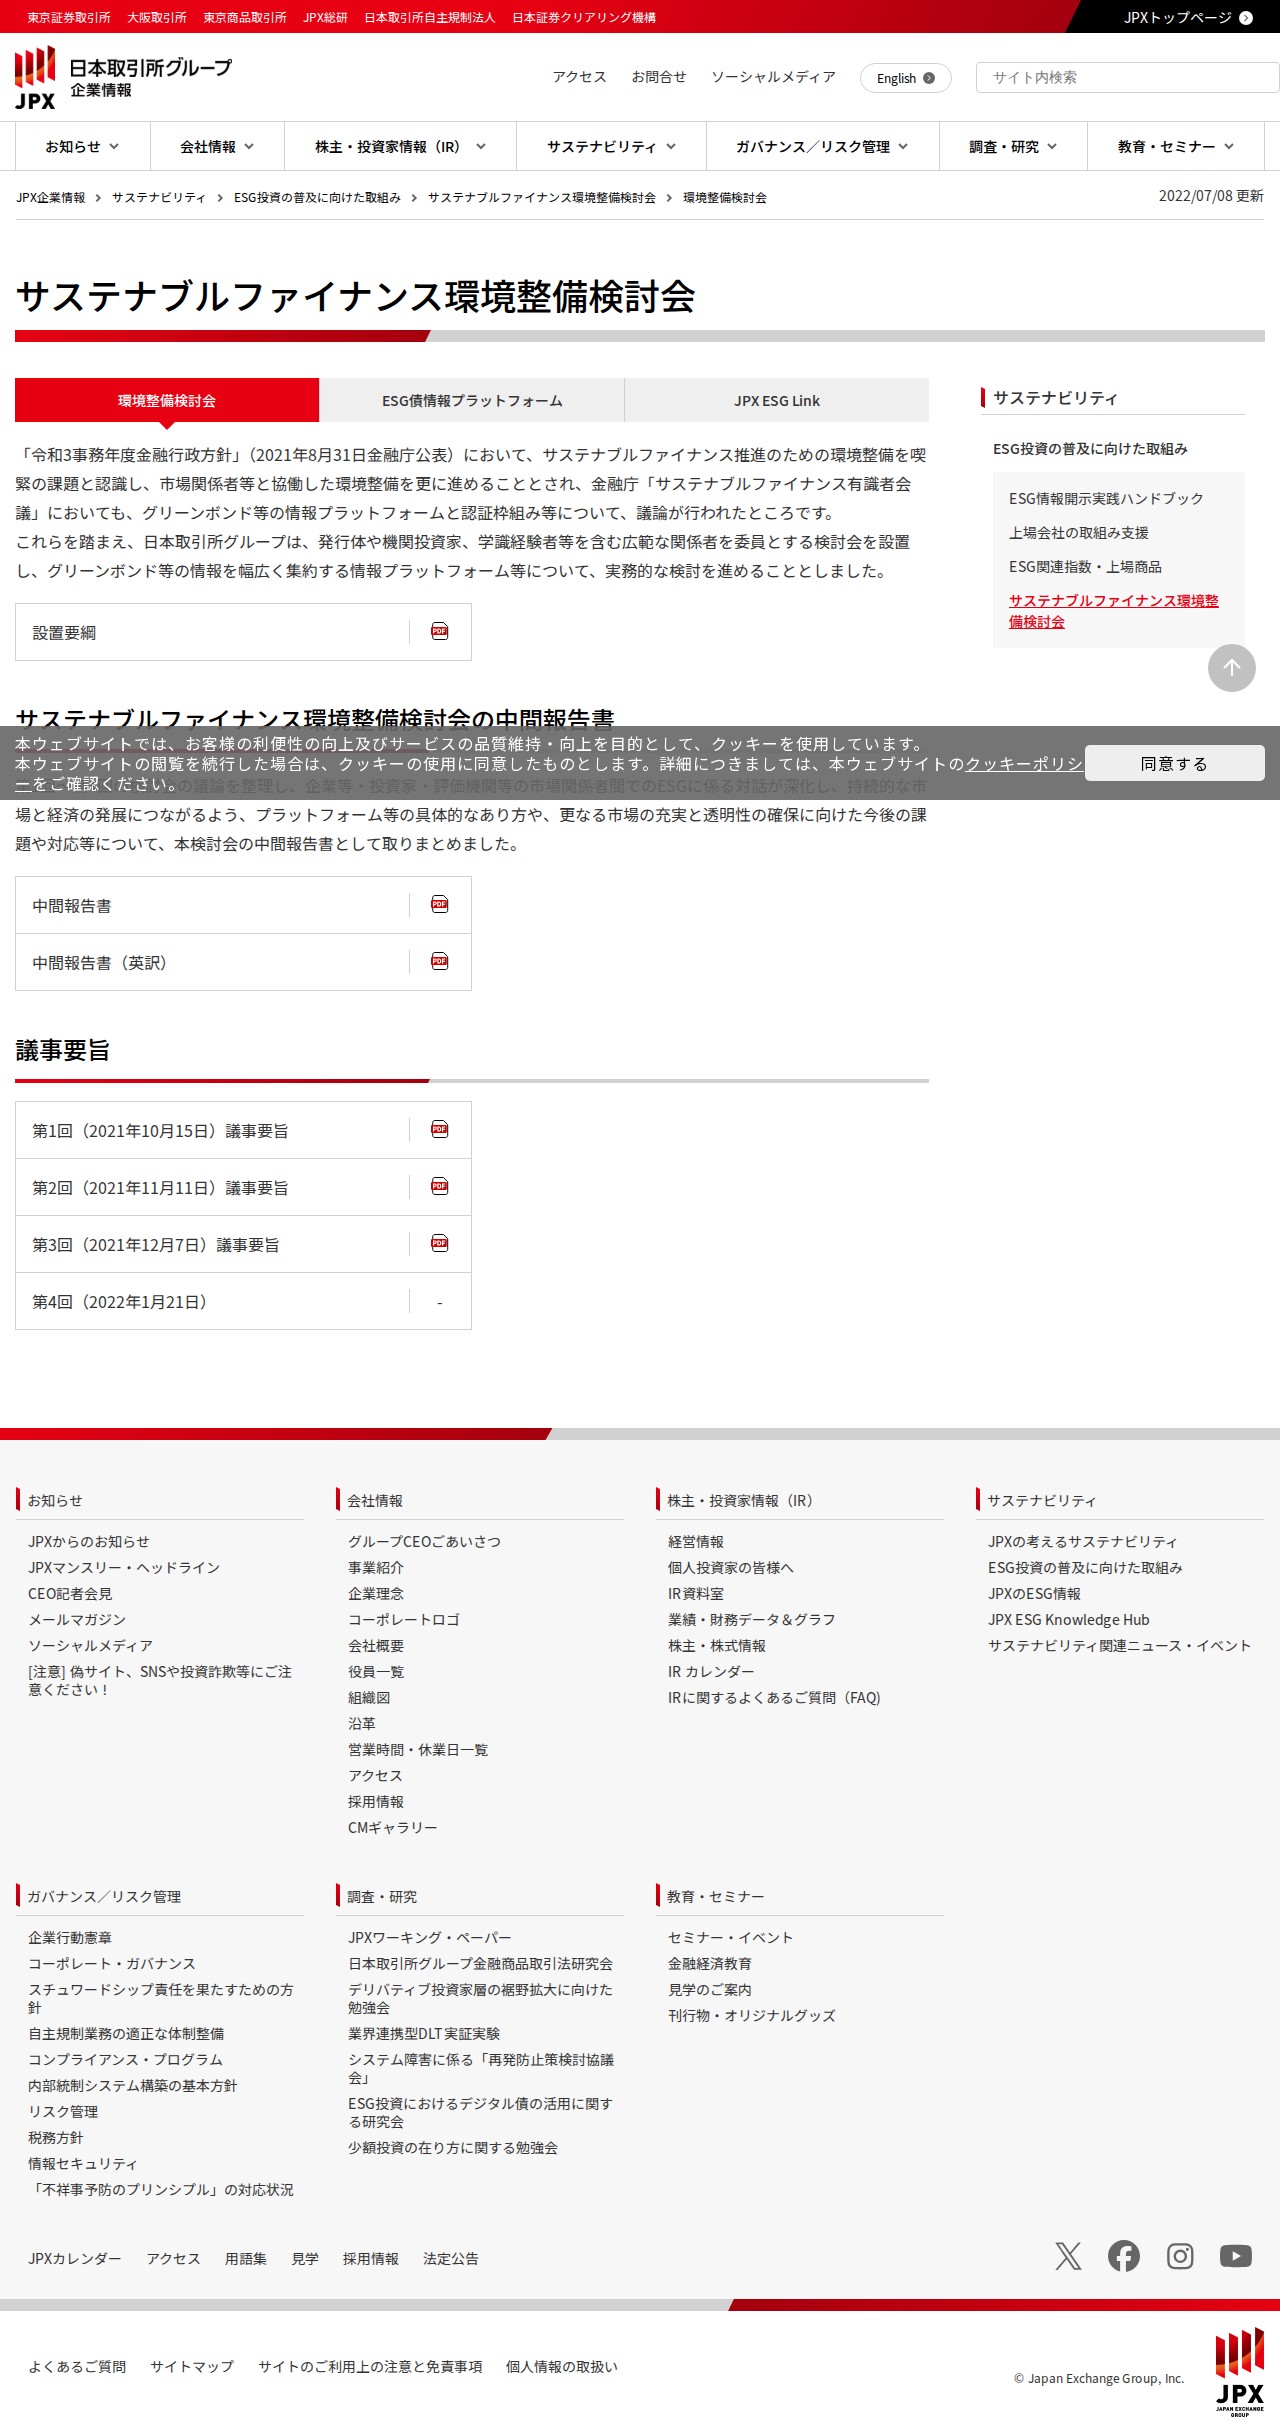Open the footer リスク管理 link
Screen dimensions: 1280x2429
pyautogui.click(x=63, y=2111)
